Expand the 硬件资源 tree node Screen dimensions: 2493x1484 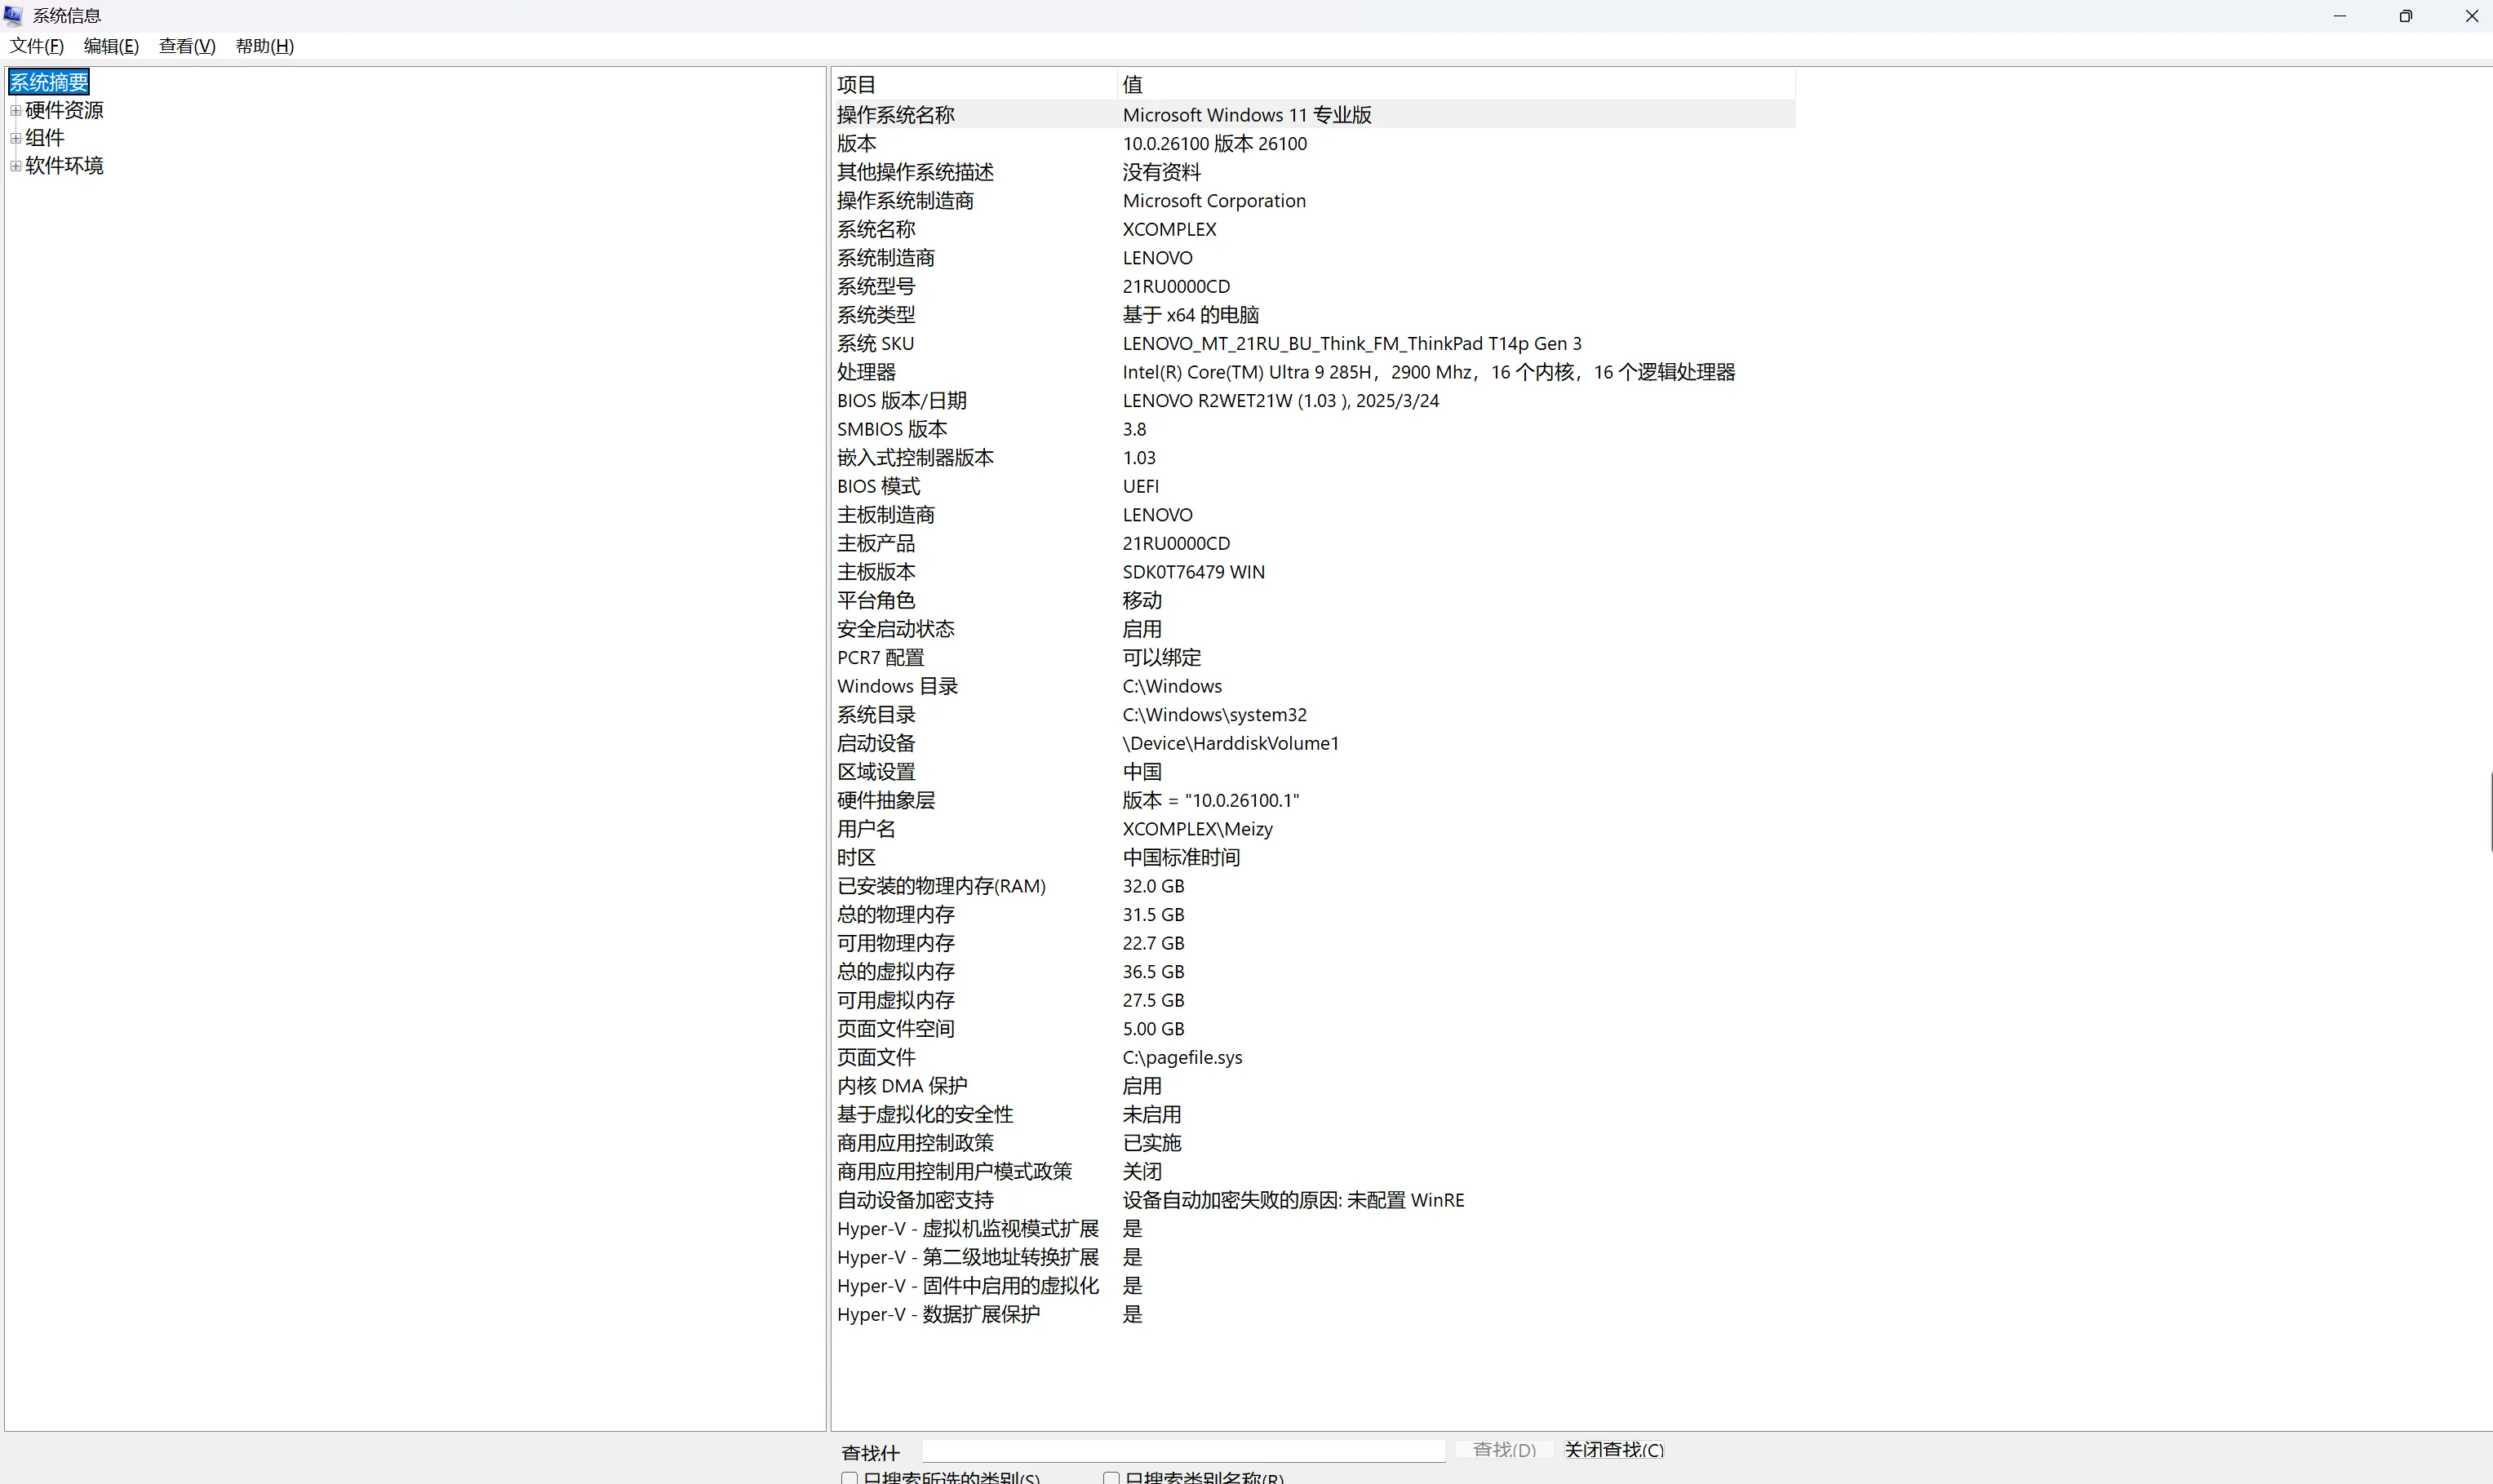(x=16, y=110)
